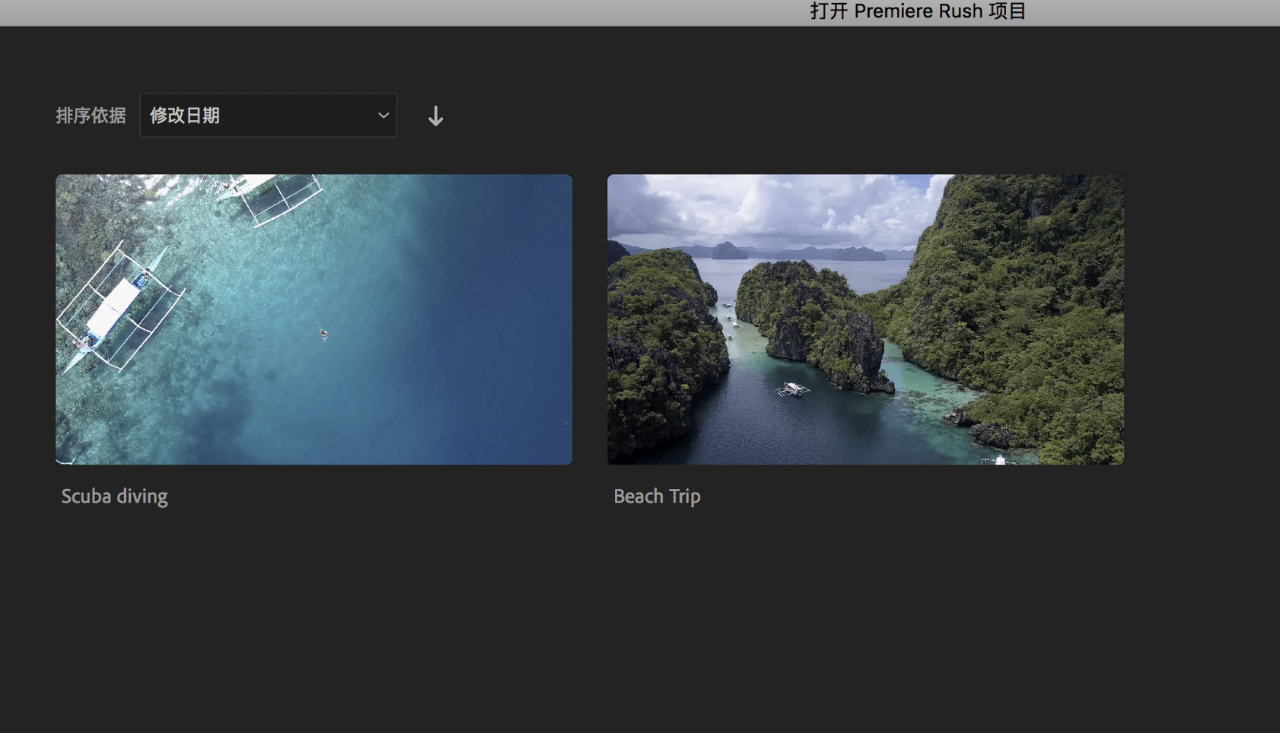The image size is (1280, 733).
Task: Click the Scuba diving preview image
Action: (313, 318)
